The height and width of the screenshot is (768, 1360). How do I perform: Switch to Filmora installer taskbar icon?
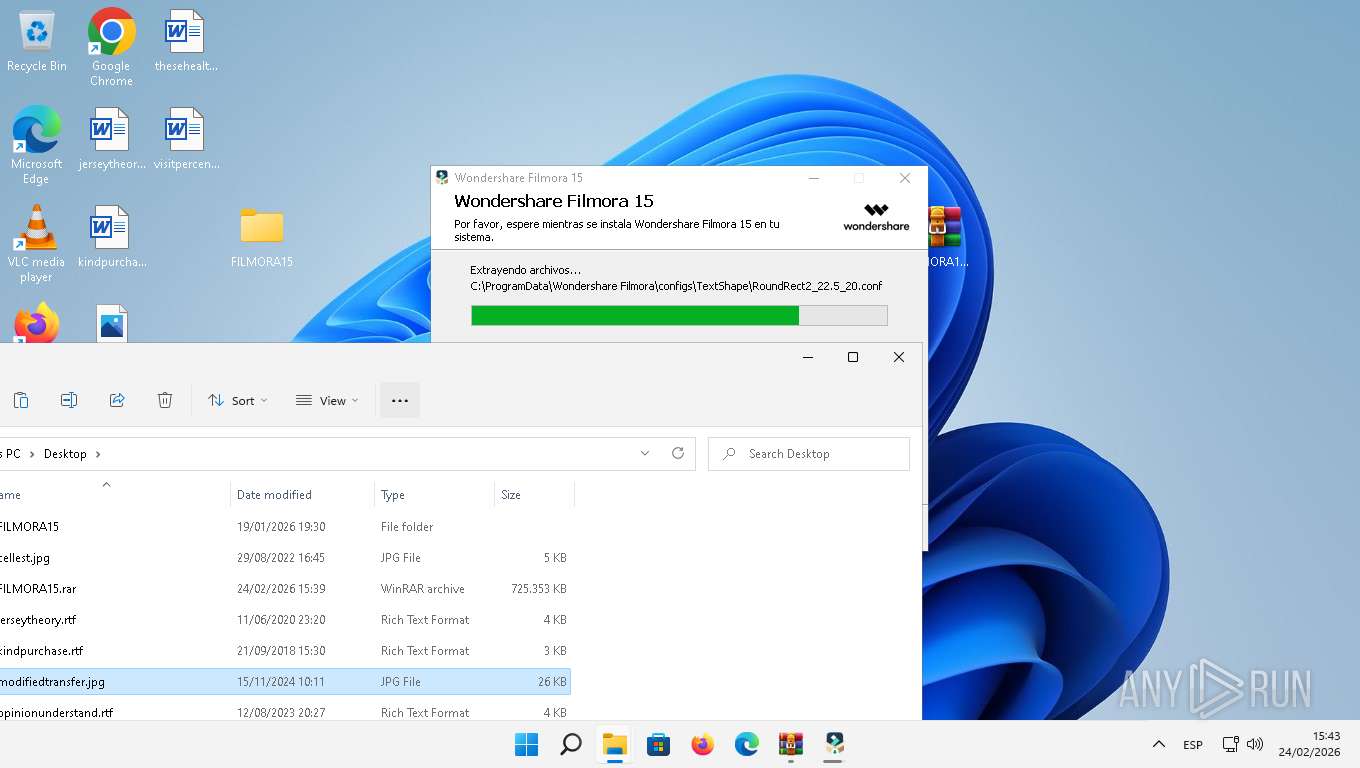[835, 744]
